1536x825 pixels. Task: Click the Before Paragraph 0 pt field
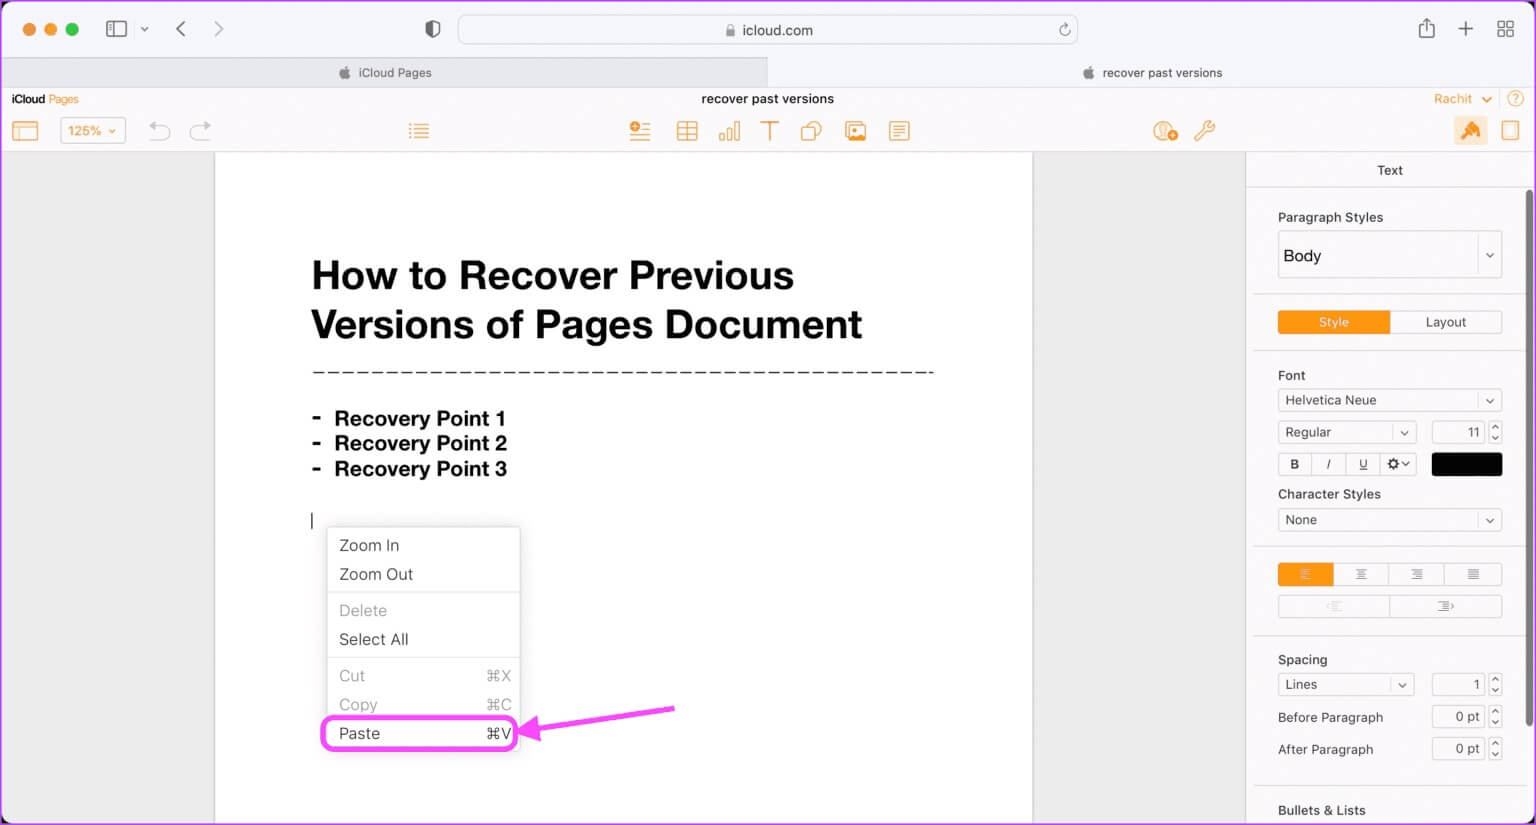click(x=1459, y=717)
